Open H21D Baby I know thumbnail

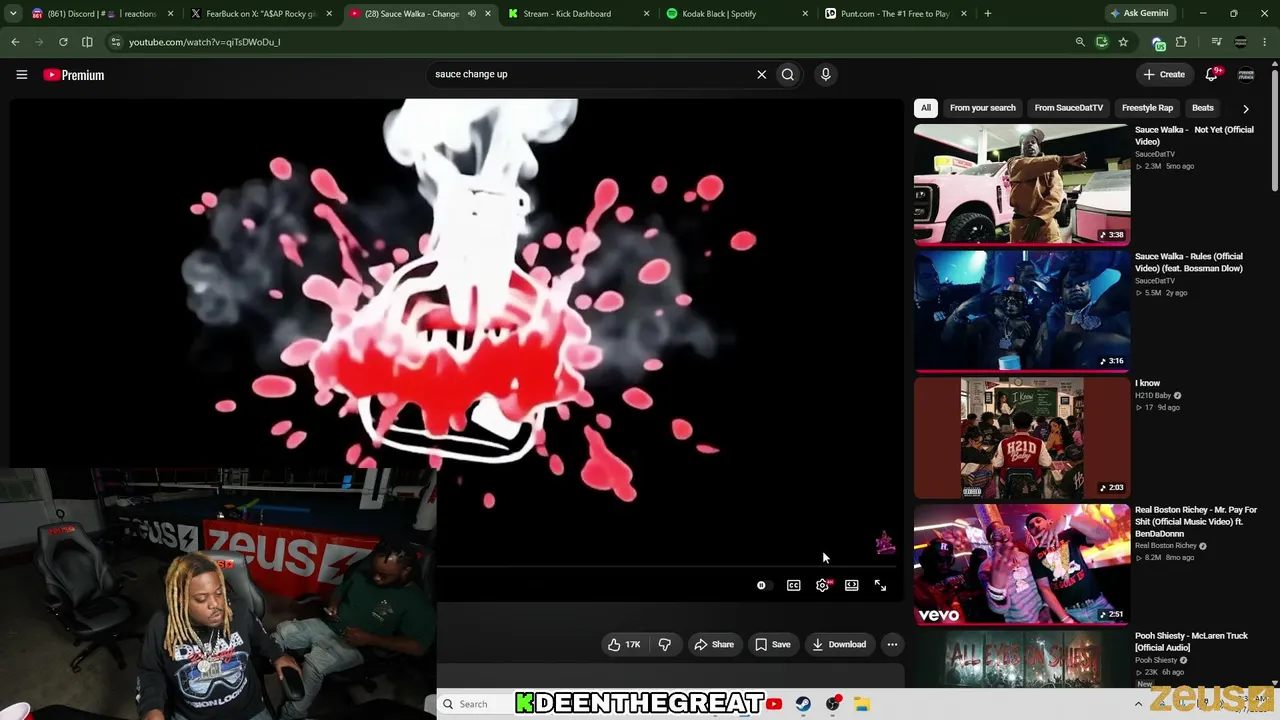[x=1022, y=438]
